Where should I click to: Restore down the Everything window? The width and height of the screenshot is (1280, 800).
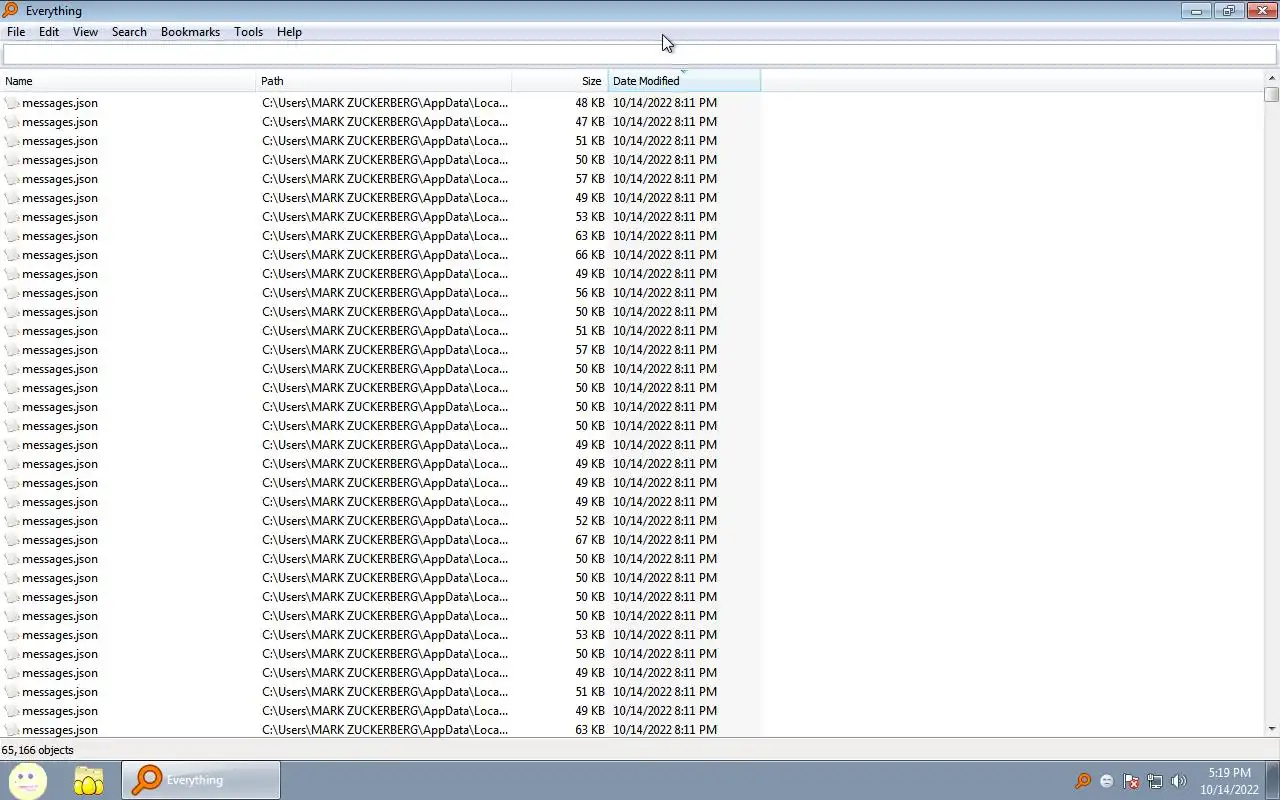(x=1228, y=10)
